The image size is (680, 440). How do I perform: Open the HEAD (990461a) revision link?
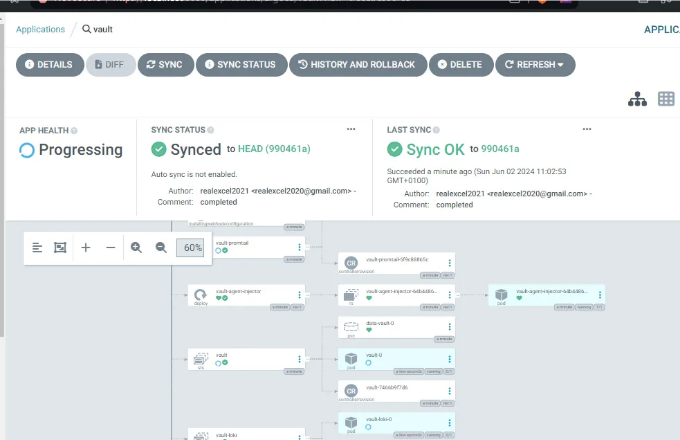click(274, 149)
